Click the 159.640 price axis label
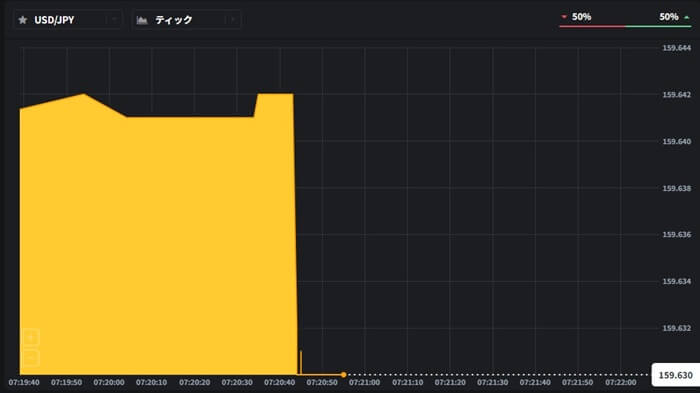 [676, 142]
